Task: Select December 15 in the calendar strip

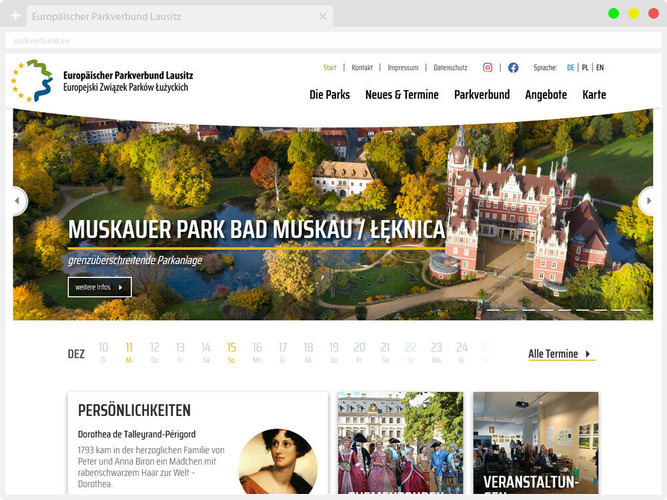Action: [231, 352]
